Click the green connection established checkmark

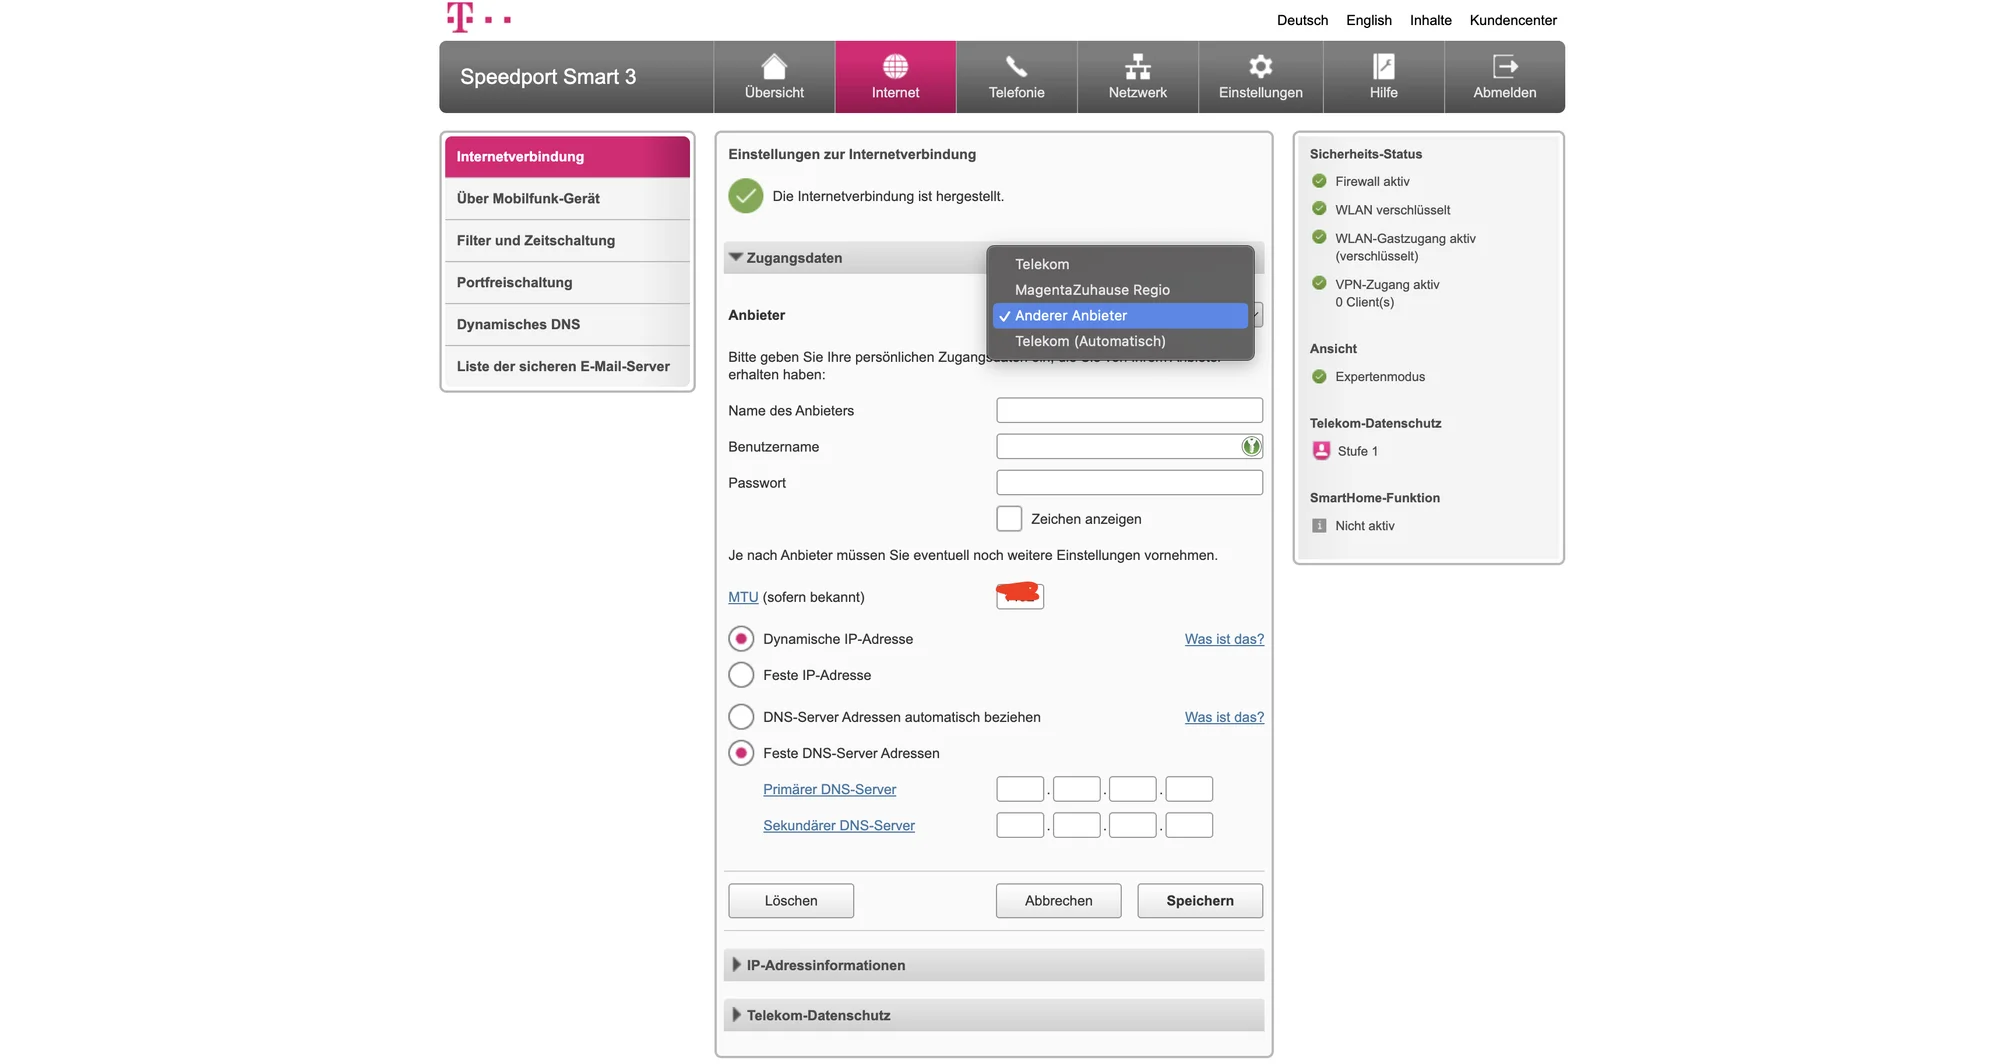pos(745,196)
